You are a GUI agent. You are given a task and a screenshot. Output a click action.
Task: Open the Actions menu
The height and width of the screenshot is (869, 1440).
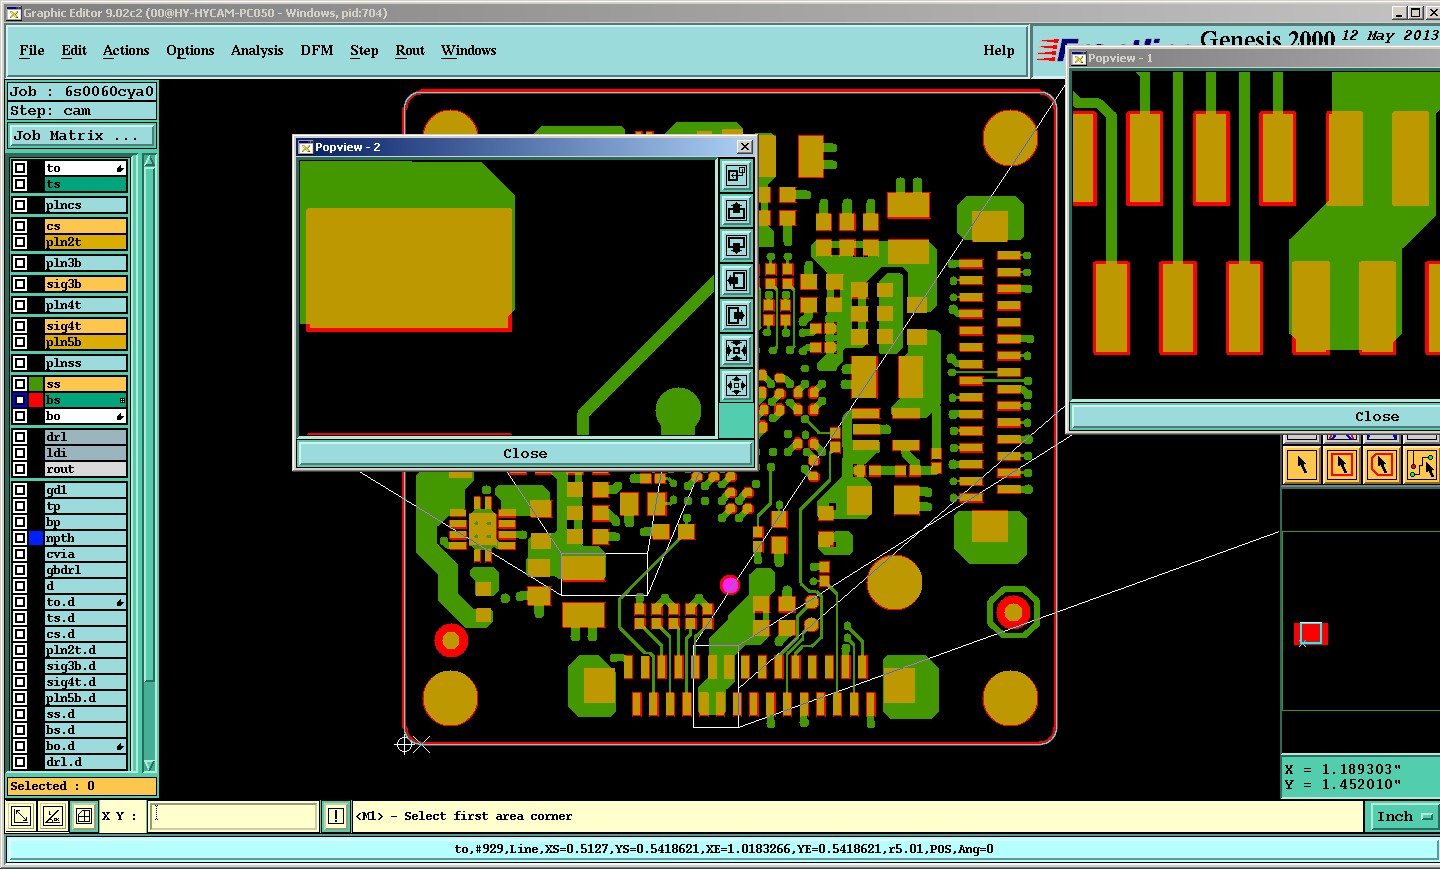click(x=126, y=50)
